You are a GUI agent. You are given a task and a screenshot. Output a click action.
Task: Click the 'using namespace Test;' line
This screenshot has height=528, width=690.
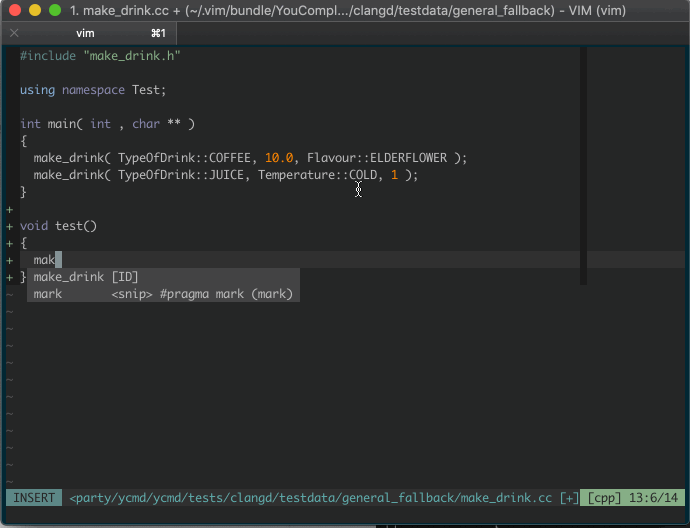93,90
